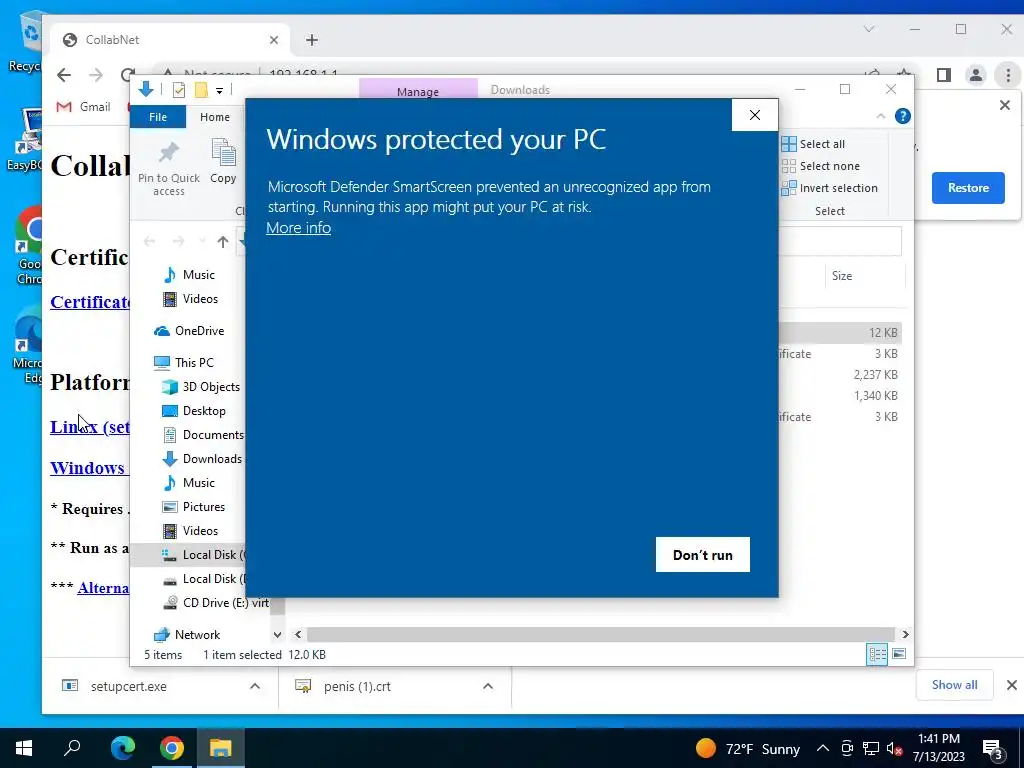
Task: Open a new Chrome tab
Action: tap(312, 40)
